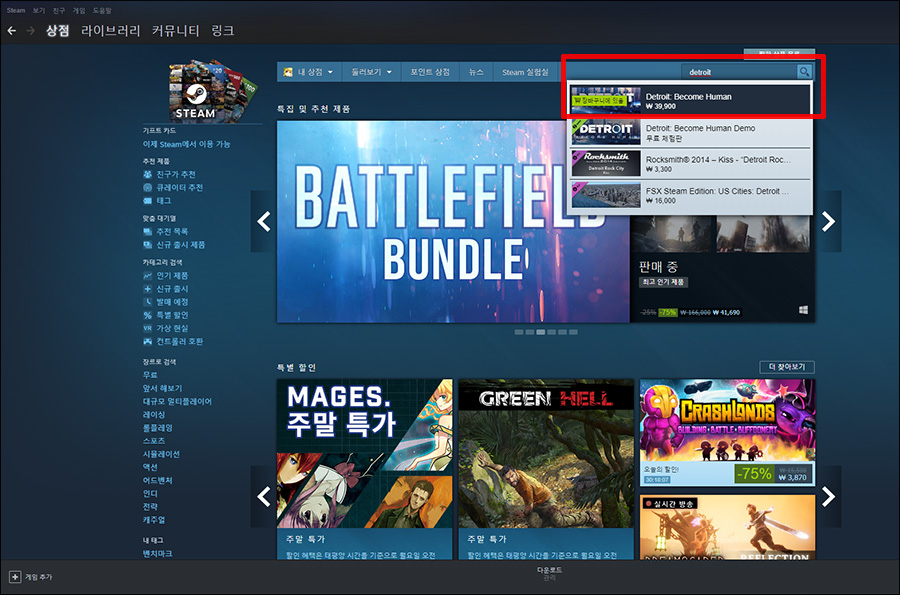Image resolution: width=900 pixels, height=595 pixels.
Task: Click the plus icon for 게임 추가
Action: [15, 577]
